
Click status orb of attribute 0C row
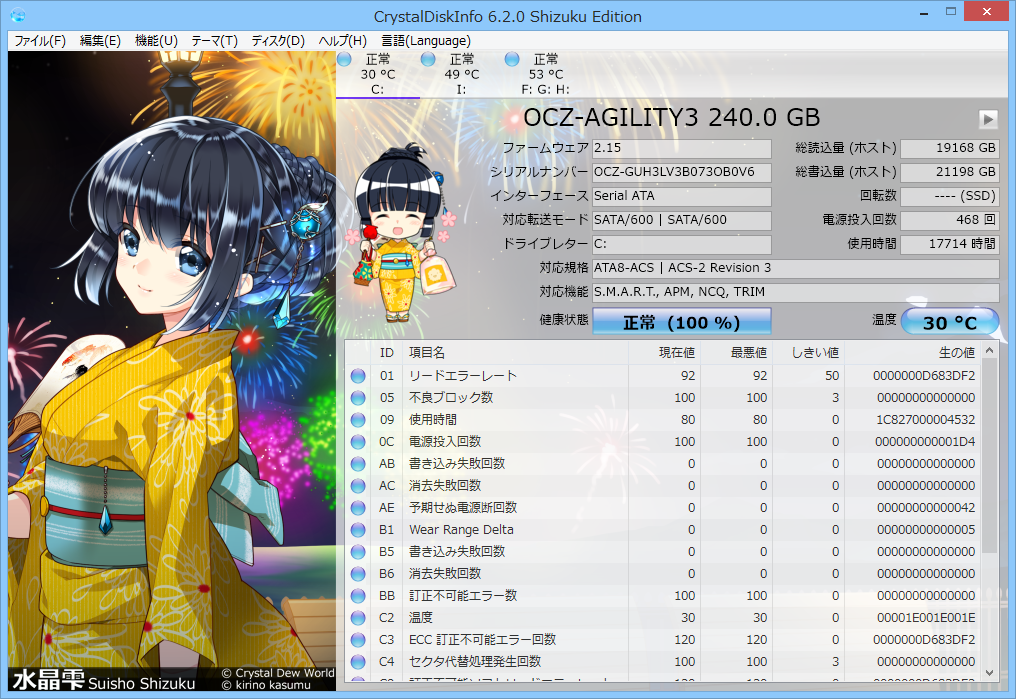tap(358, 442)
